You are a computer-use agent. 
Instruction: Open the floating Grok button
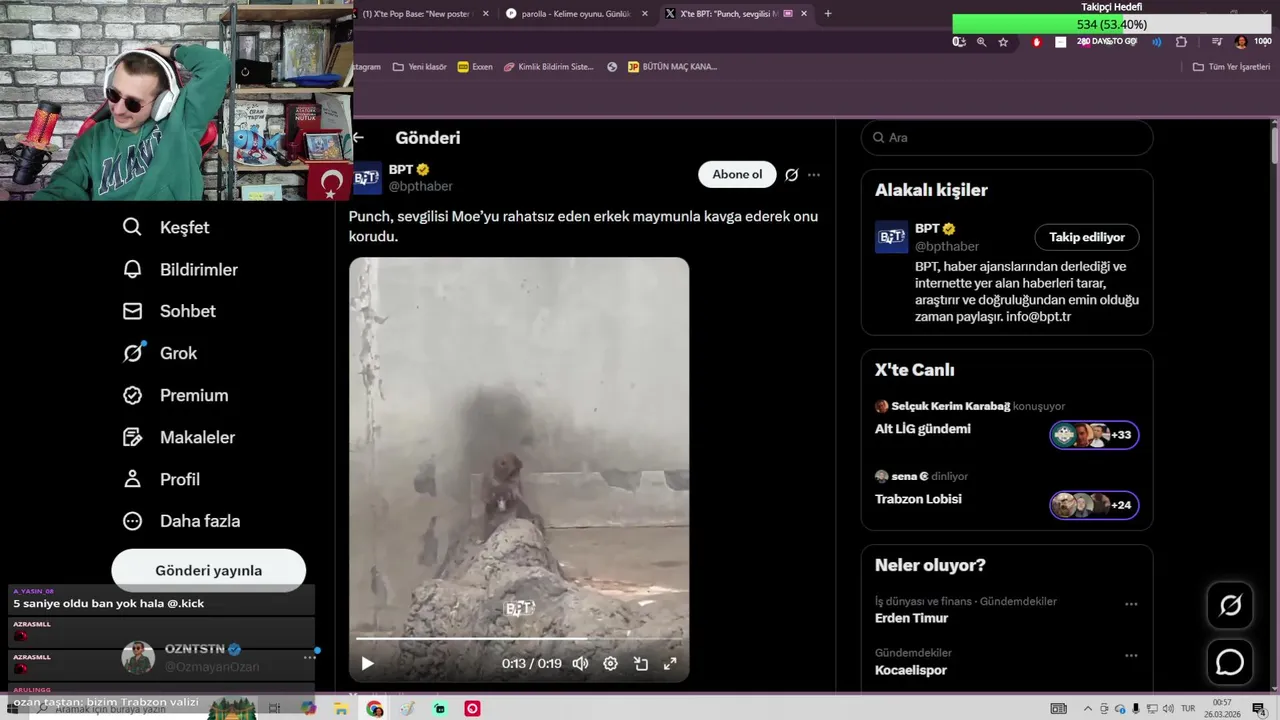coord(1230,605)
